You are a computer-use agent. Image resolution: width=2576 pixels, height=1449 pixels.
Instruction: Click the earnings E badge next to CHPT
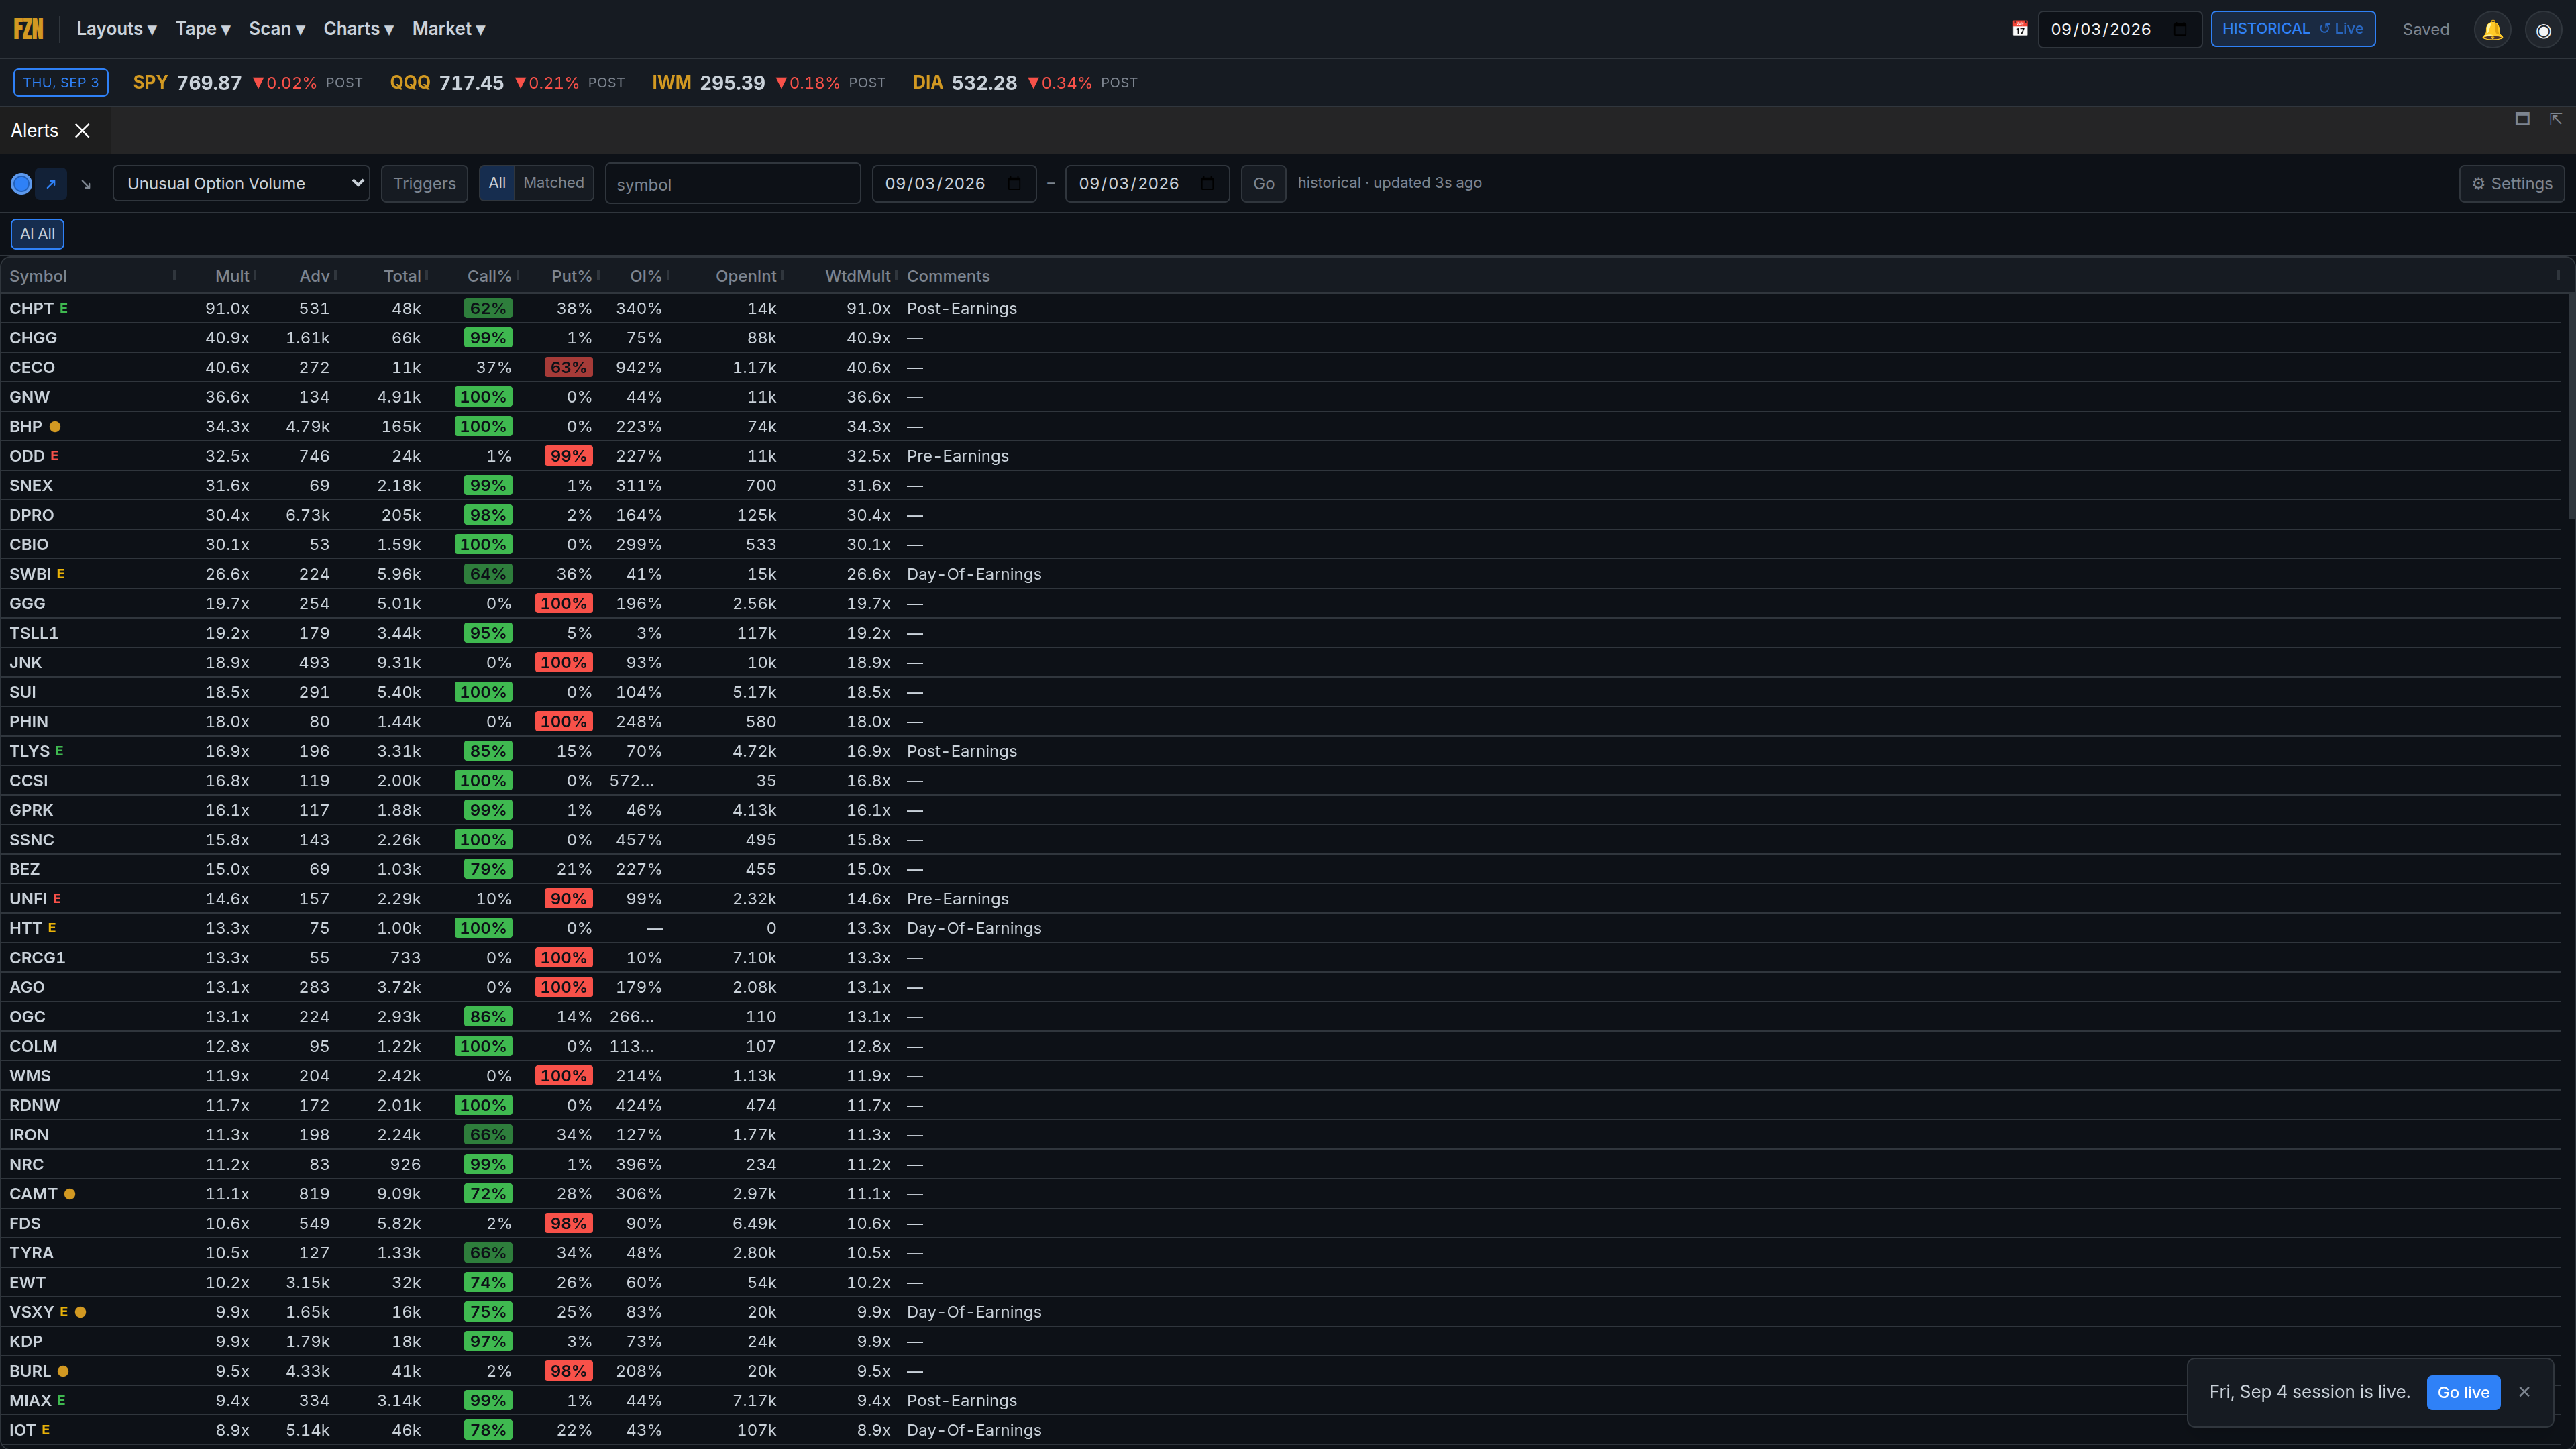point(64,308)
